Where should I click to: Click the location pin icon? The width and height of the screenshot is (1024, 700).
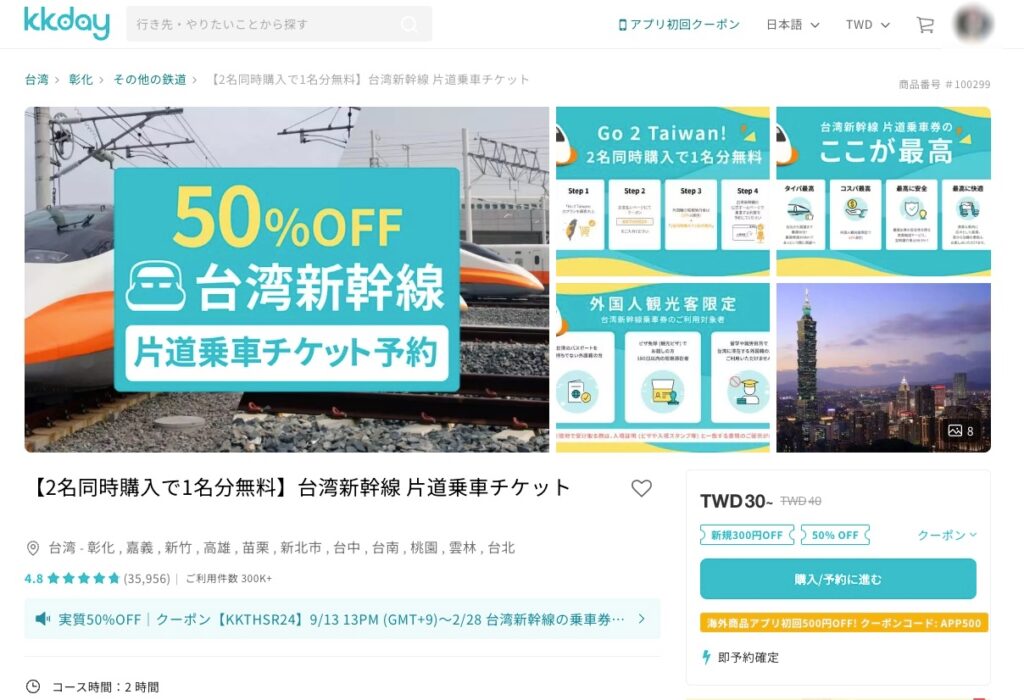(x=33, y=548)
